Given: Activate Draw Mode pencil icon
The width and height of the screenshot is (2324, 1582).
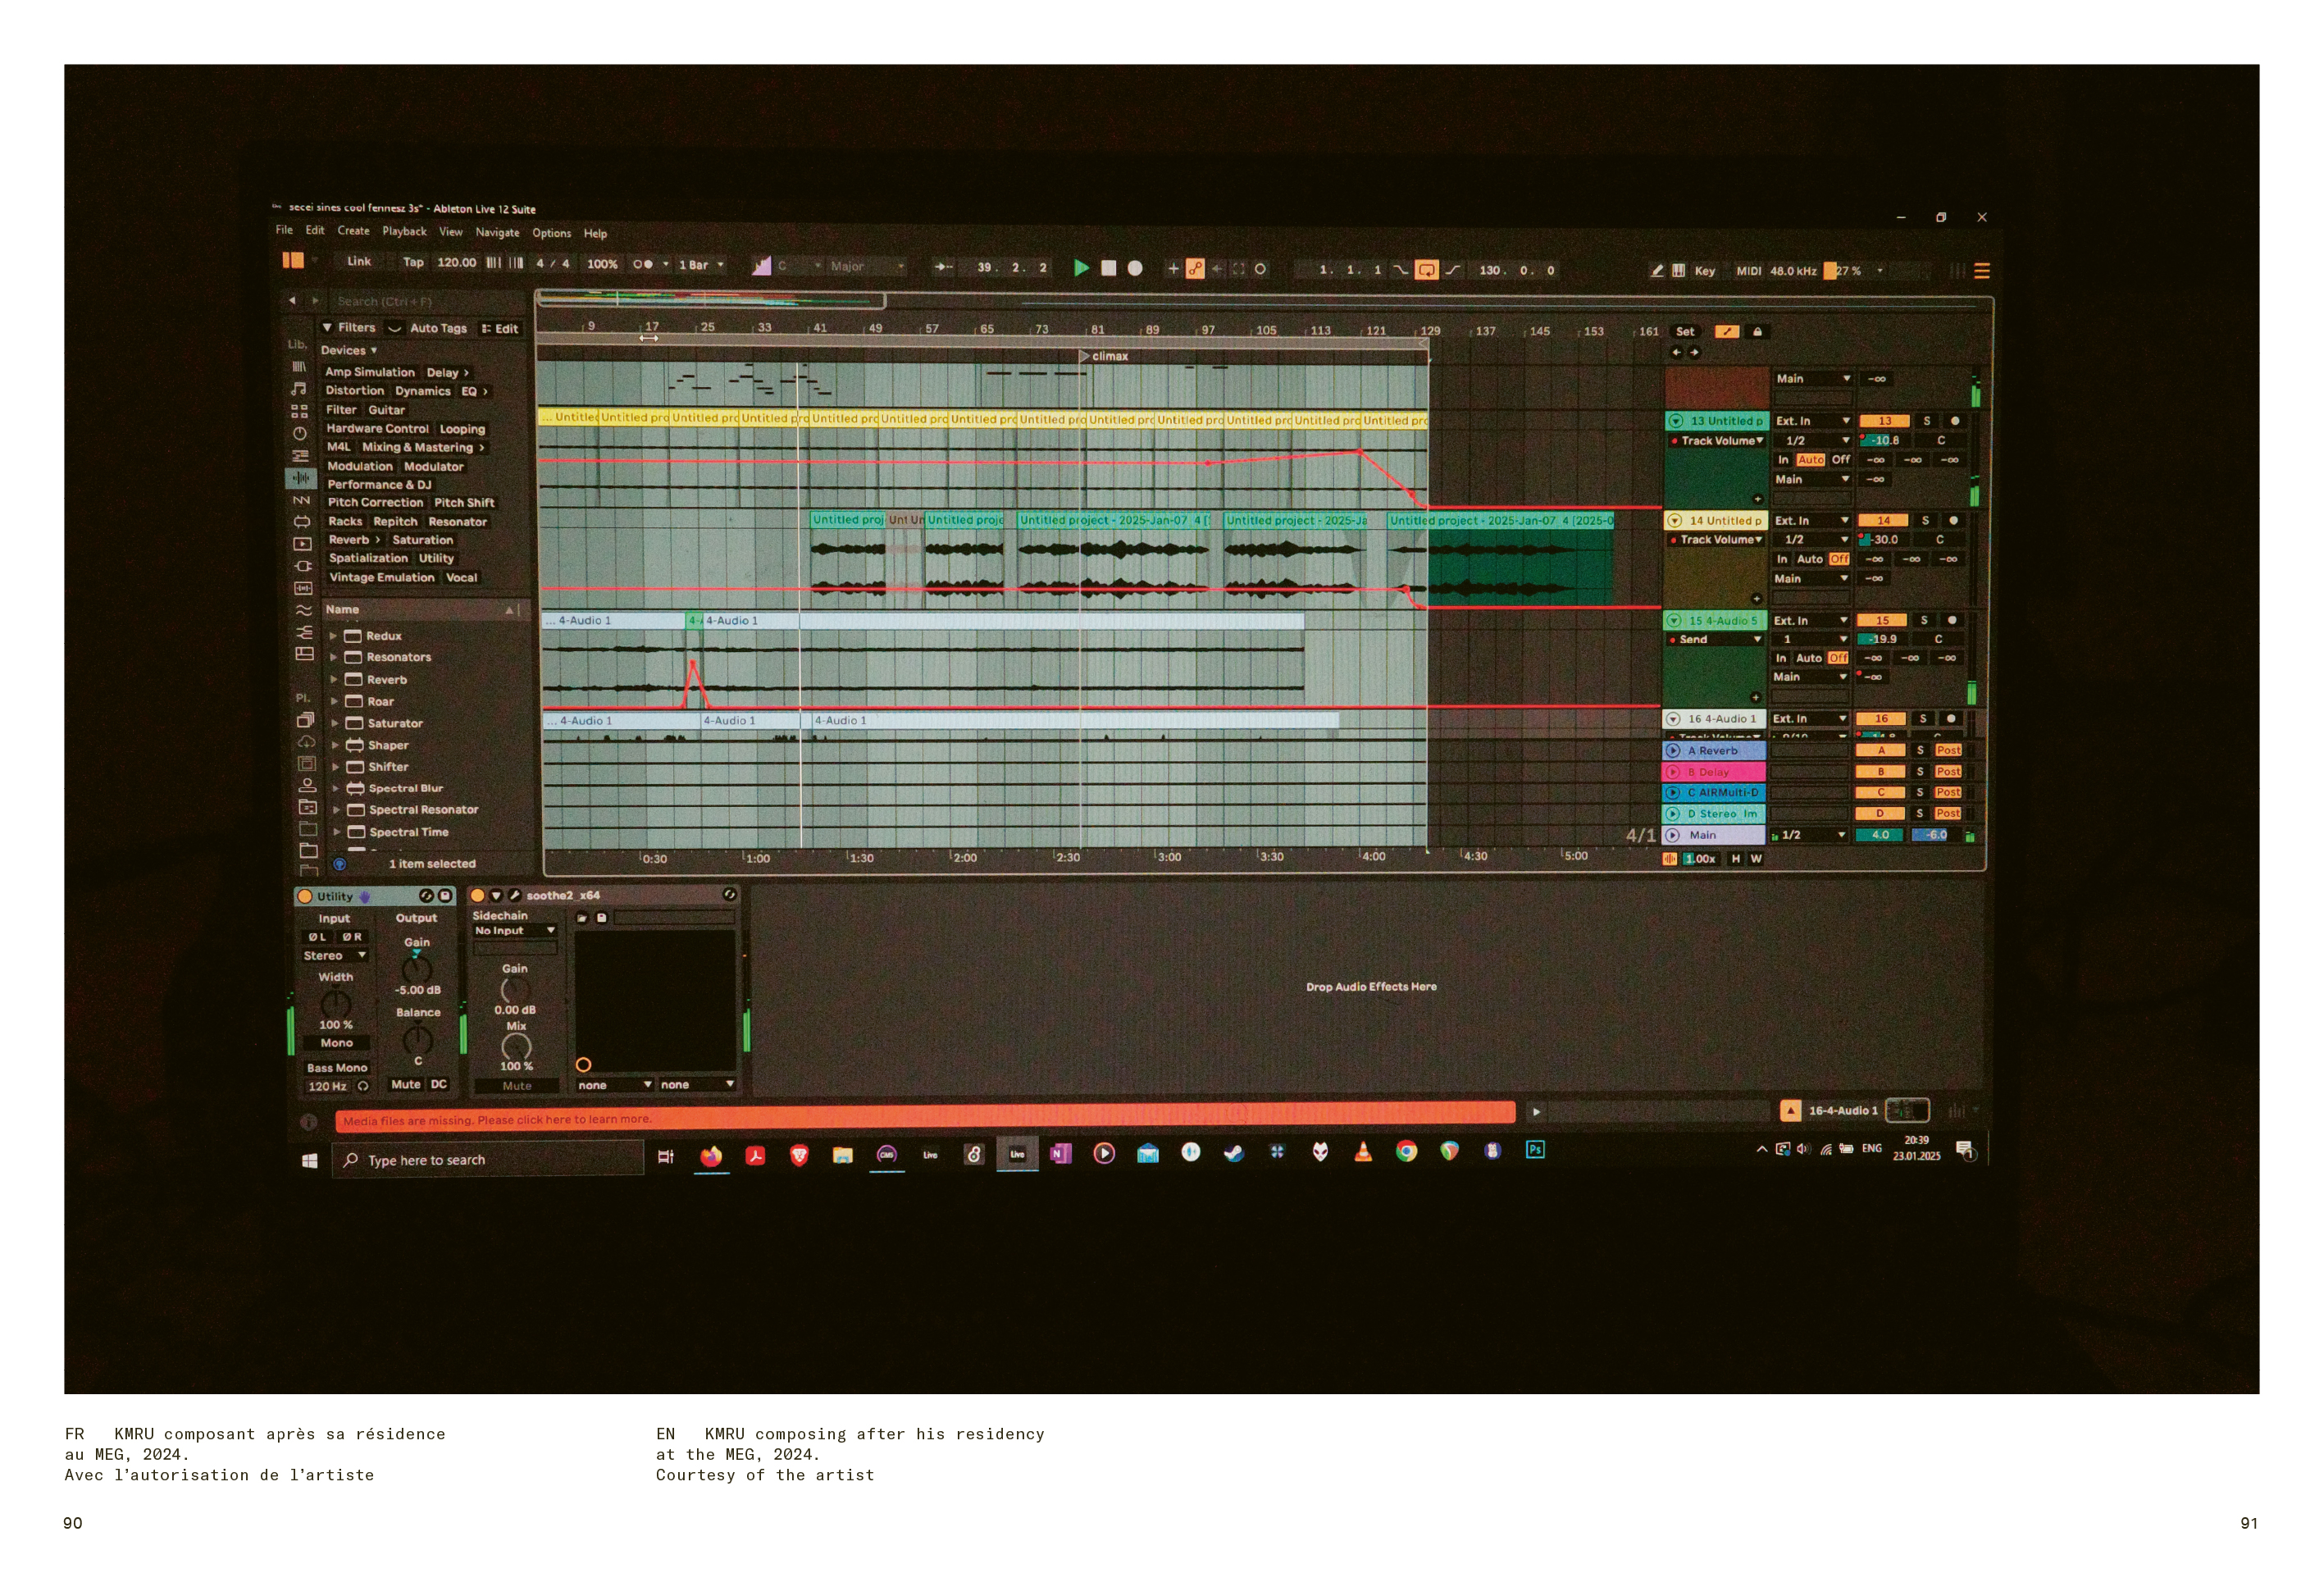Looking at the screenshot, I should (x=1657, y=271).
